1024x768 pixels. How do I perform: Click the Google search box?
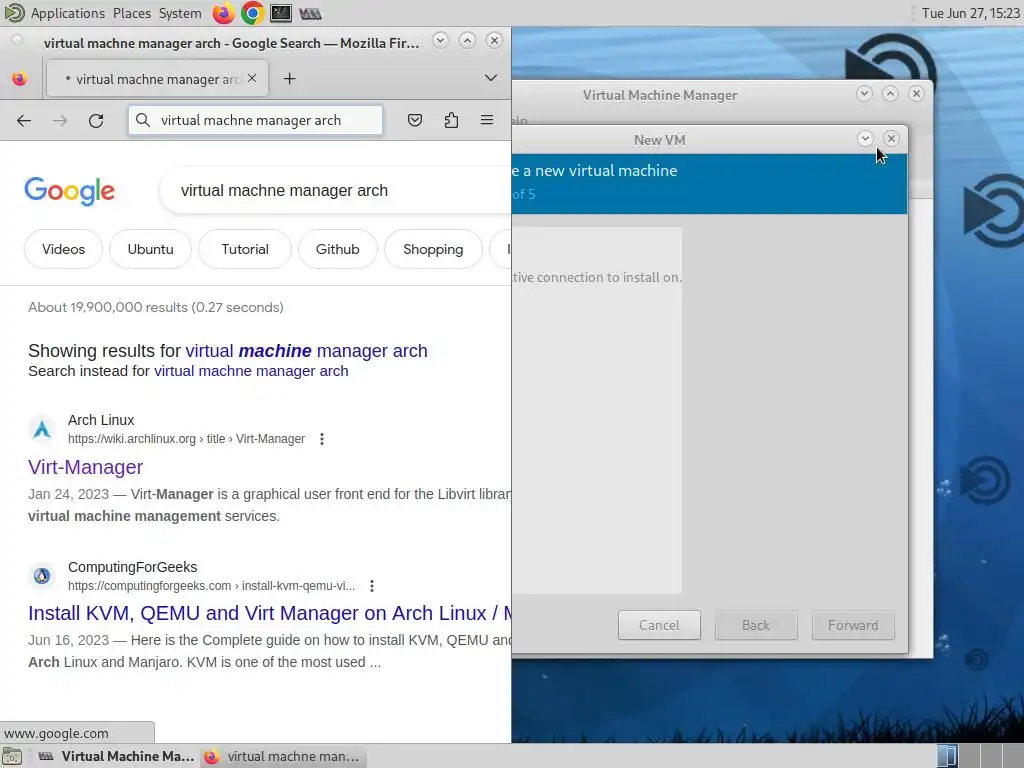pos(336,191)
